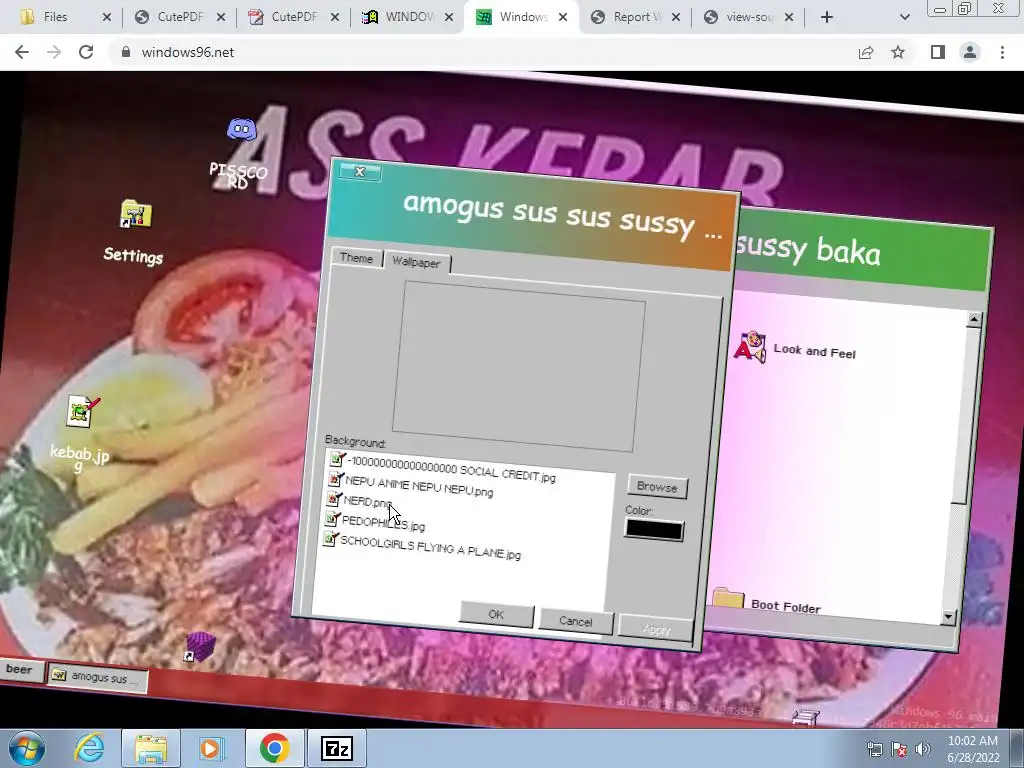
Task: Click the address bar showing windows96.net
Action: 483,52
